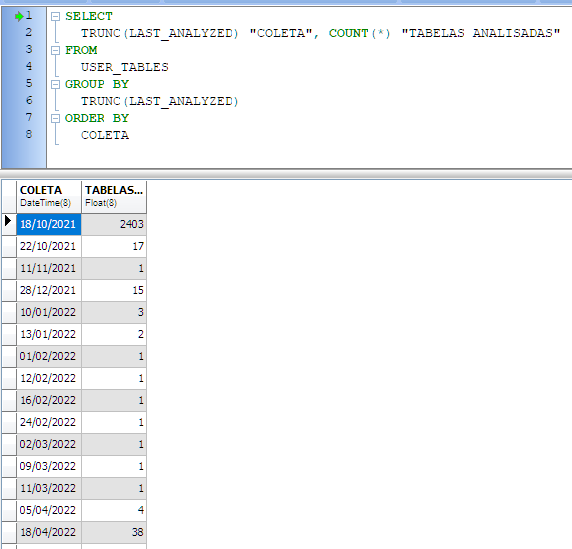Select the 05/04/2022 date cell
Image resolution: width=572 pixels, height=549 pixels.
click(x=49, y=510)
